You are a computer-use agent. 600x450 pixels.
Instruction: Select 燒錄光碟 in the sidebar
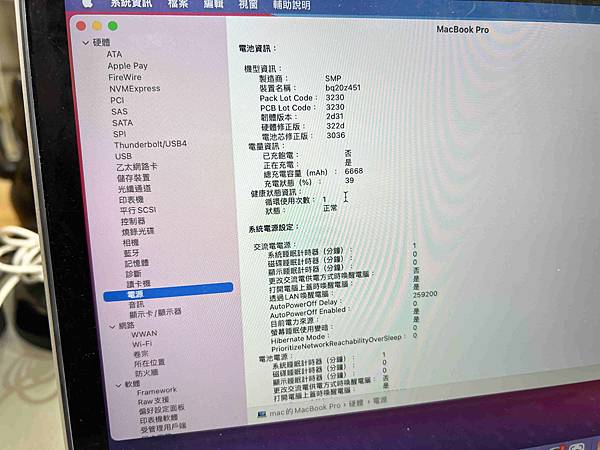point(138,232)
